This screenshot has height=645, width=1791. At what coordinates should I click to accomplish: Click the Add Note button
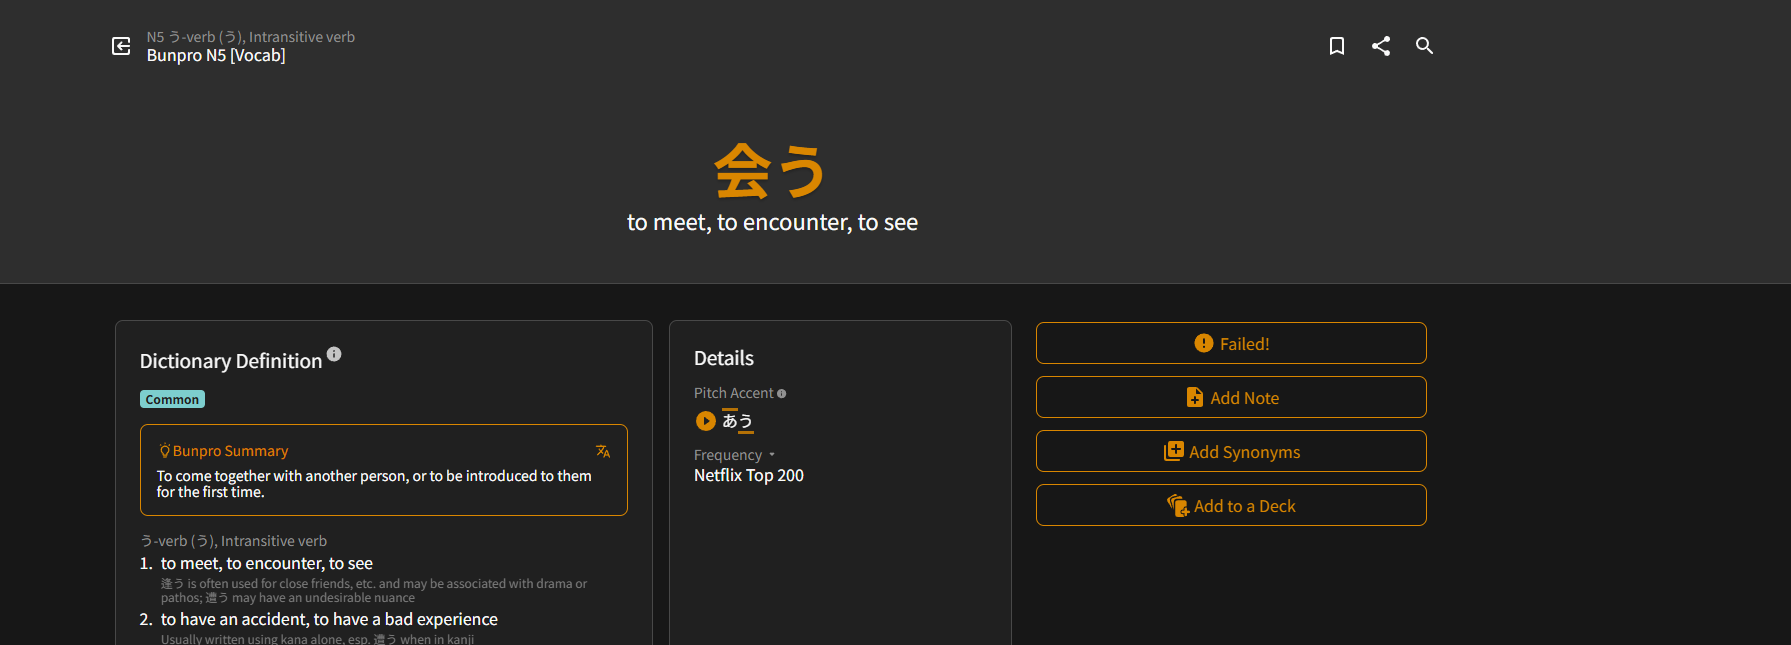[x=1231, y=398]
